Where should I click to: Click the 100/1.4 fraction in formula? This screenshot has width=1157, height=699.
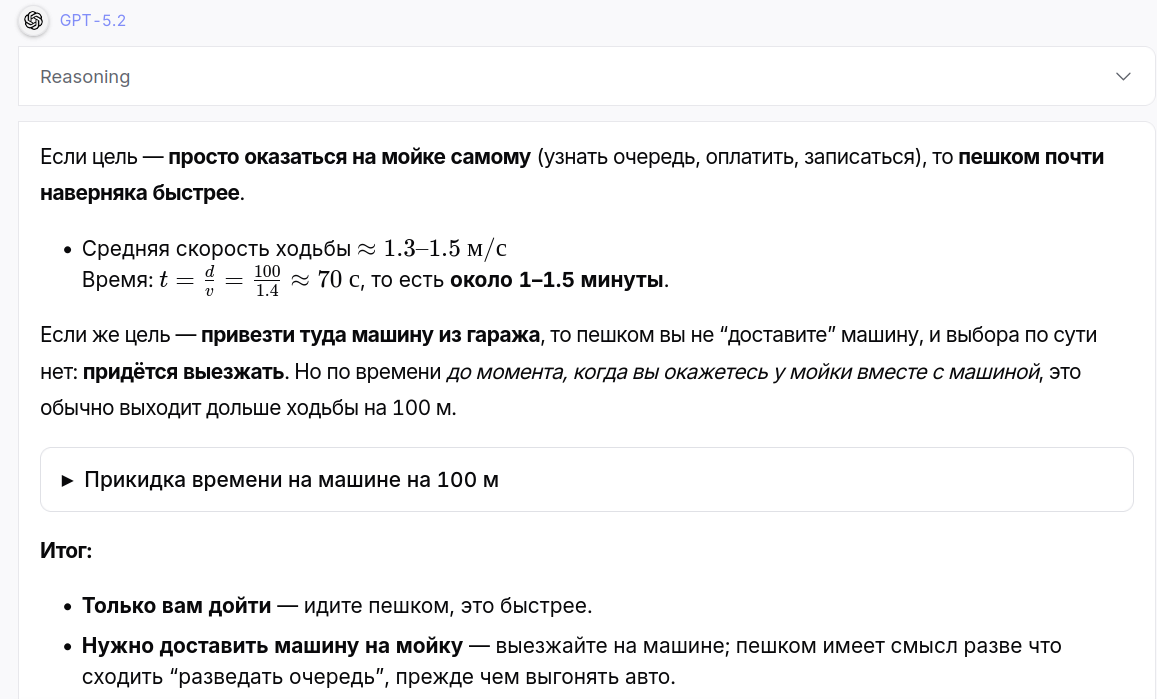click(x=266, y=280)
